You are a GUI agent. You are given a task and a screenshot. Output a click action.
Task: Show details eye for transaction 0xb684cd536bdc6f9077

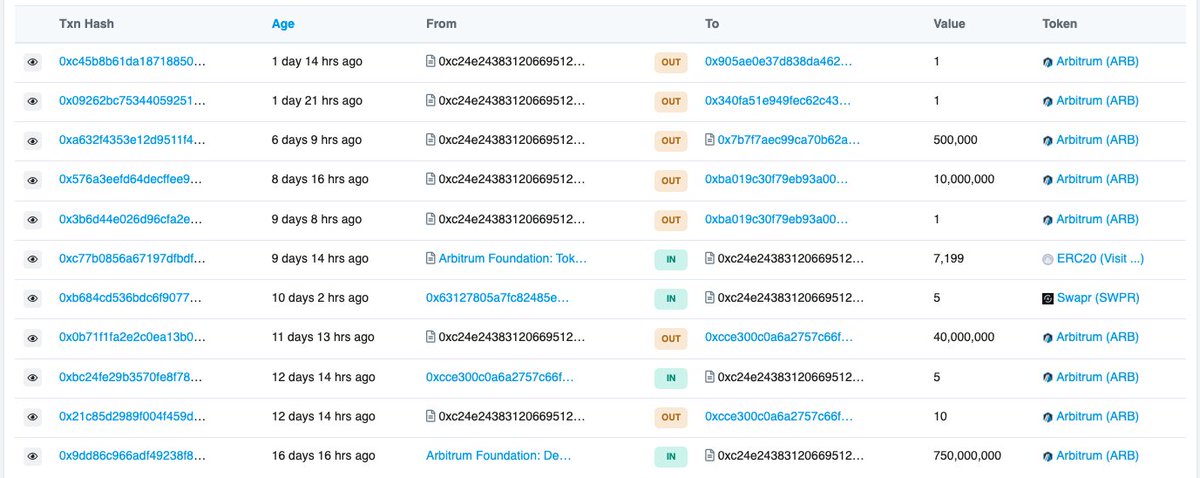pyautogui.click(x=32, y=298)
